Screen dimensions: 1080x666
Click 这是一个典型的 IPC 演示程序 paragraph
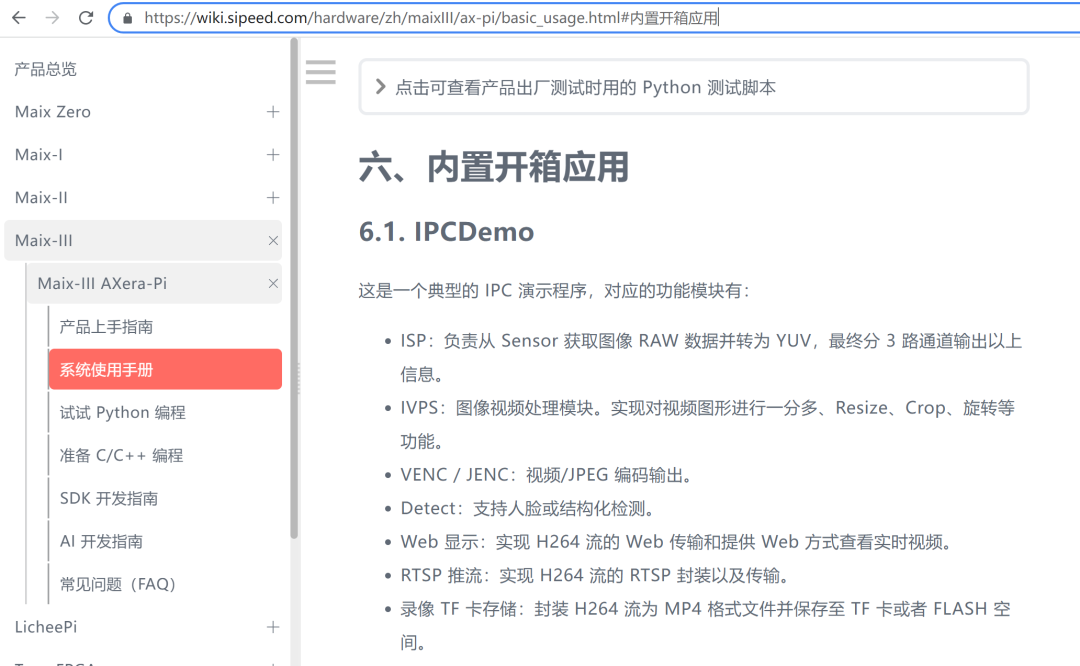pos(554,291)
